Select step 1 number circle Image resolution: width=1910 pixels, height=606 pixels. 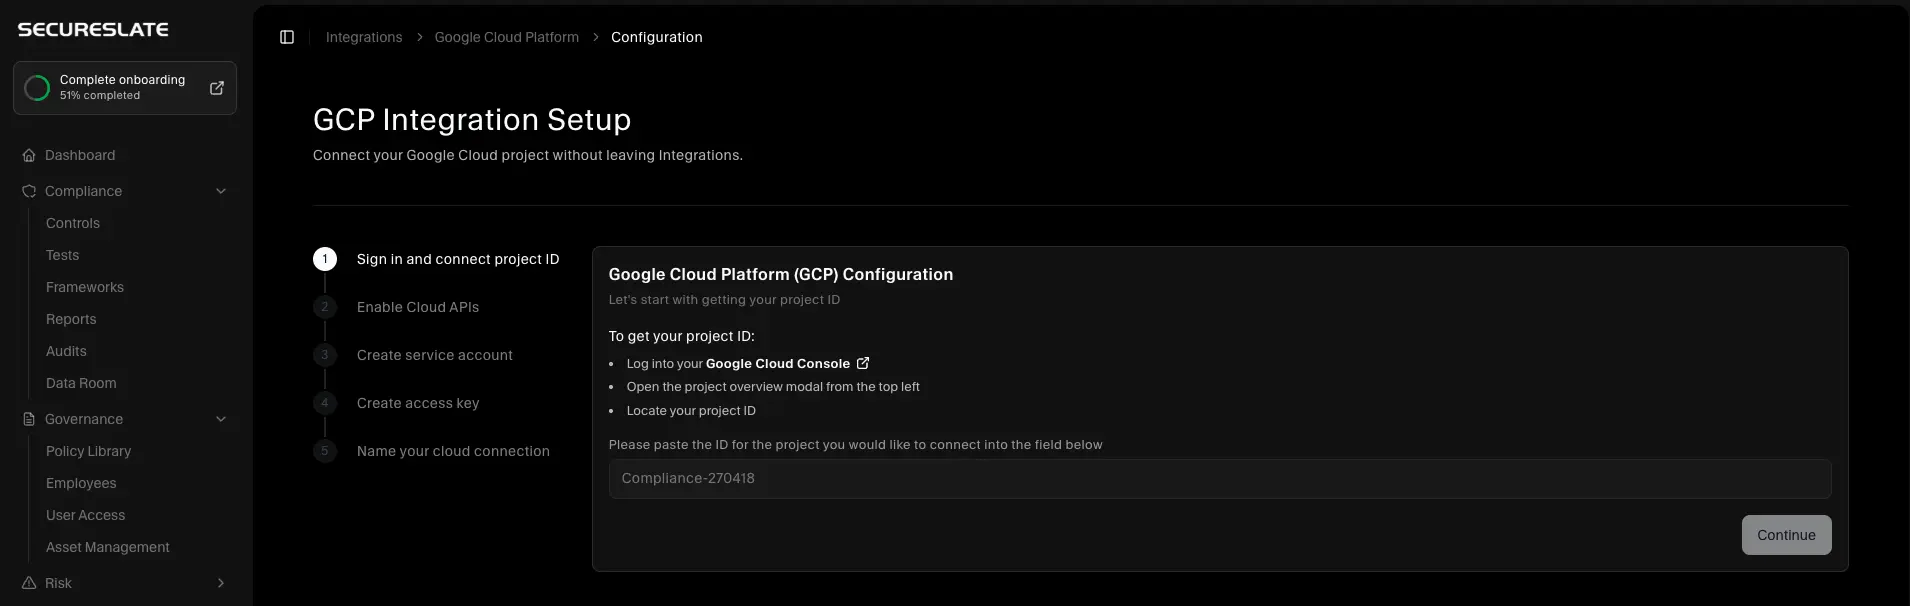click(325, 259)
